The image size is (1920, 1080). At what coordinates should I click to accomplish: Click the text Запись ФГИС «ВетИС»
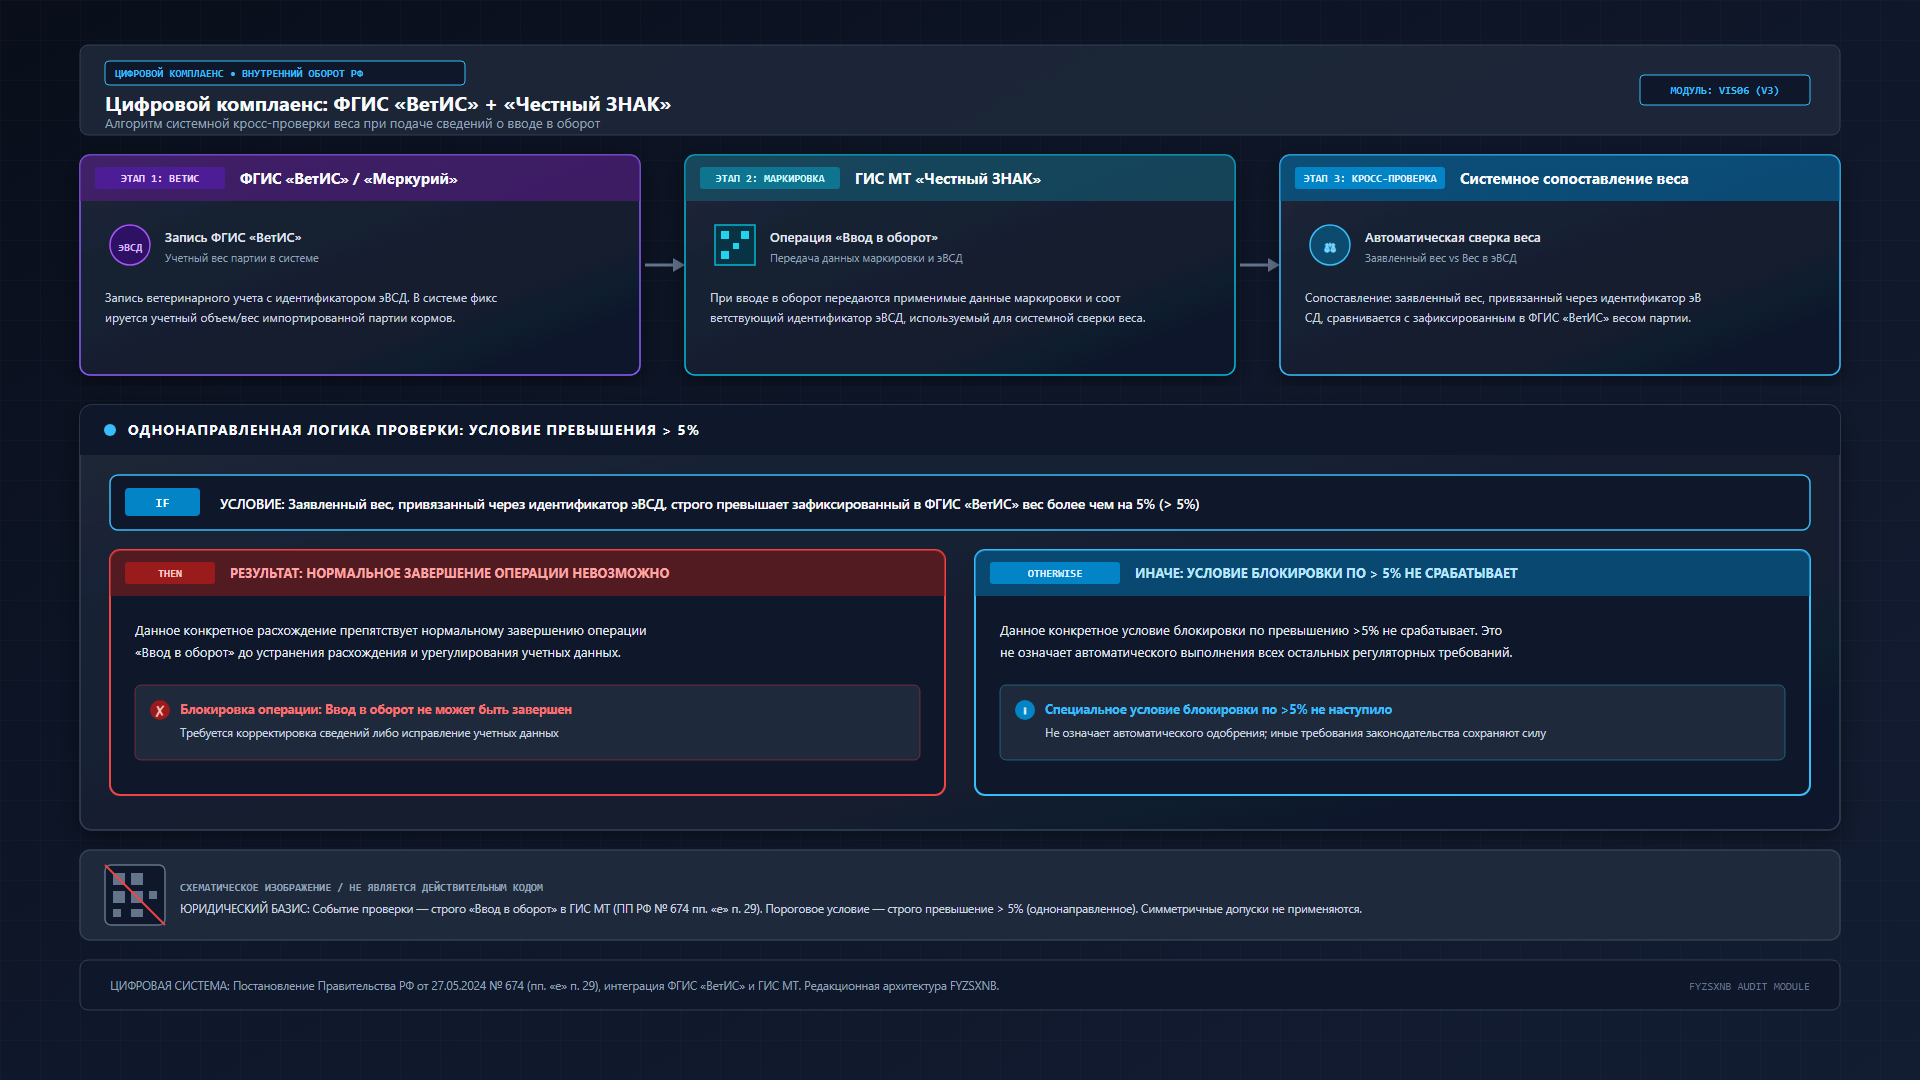coord(233,237)
